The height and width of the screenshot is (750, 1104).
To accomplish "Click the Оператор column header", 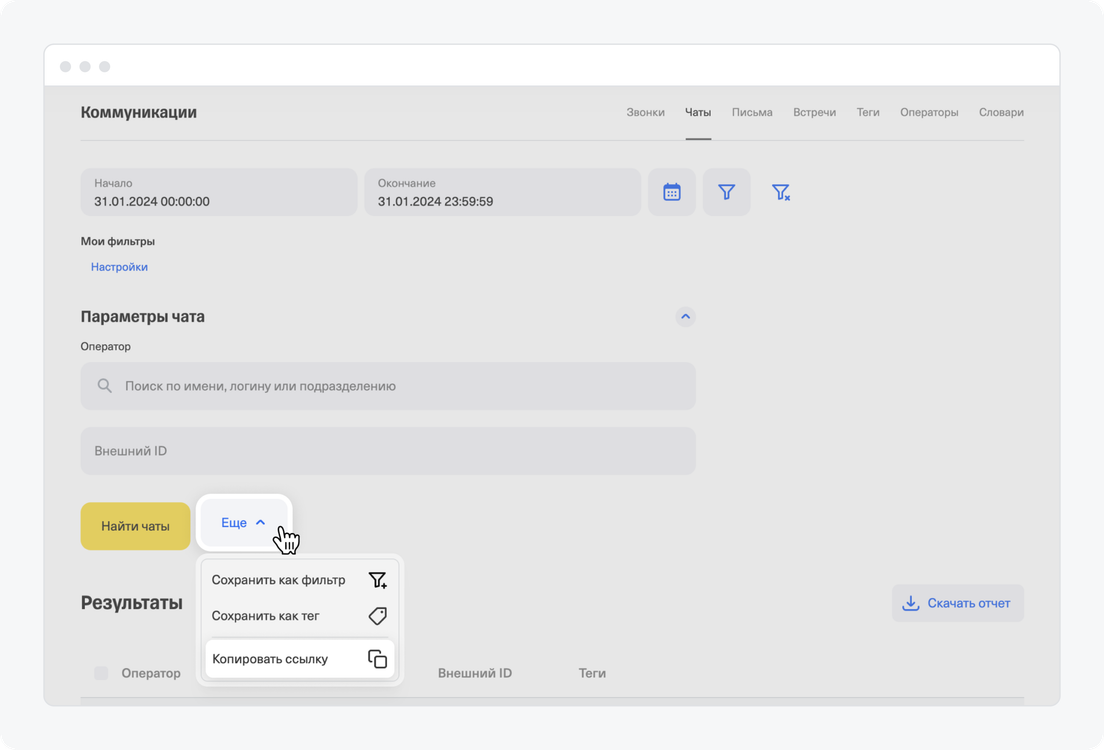I will tap(151, 673).
